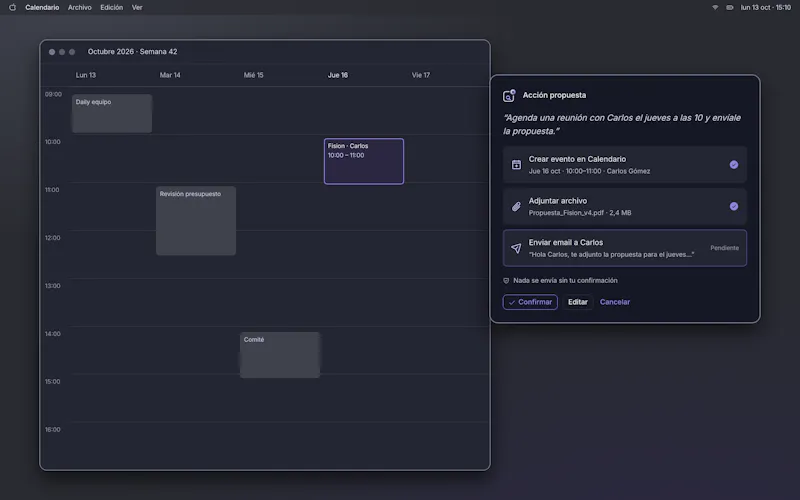This screenshot has width=800, height=500.
Task: Open the Calendario menu
Action: pos(42,8)
